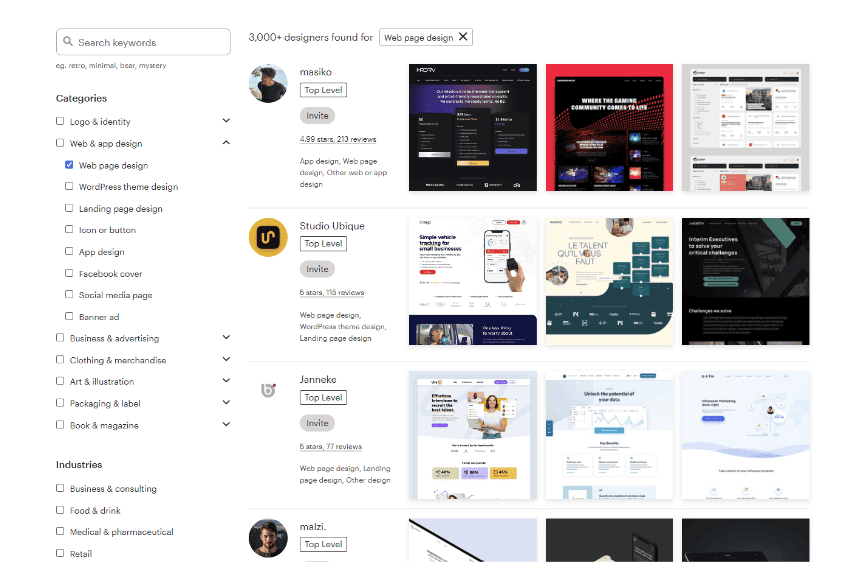
Task: Invite Studio Ubique to your project
Action: tap(317, 269)
